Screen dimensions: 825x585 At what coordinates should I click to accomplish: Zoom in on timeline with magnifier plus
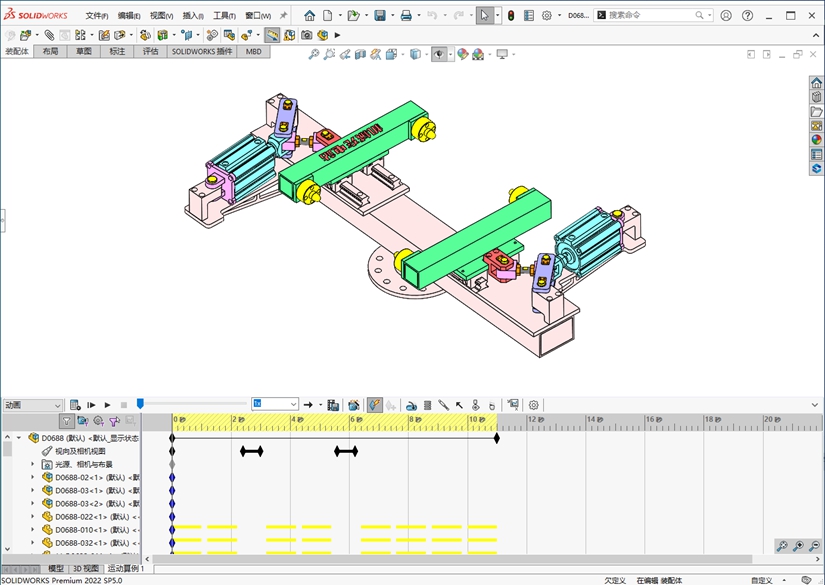tap(798, 546)
